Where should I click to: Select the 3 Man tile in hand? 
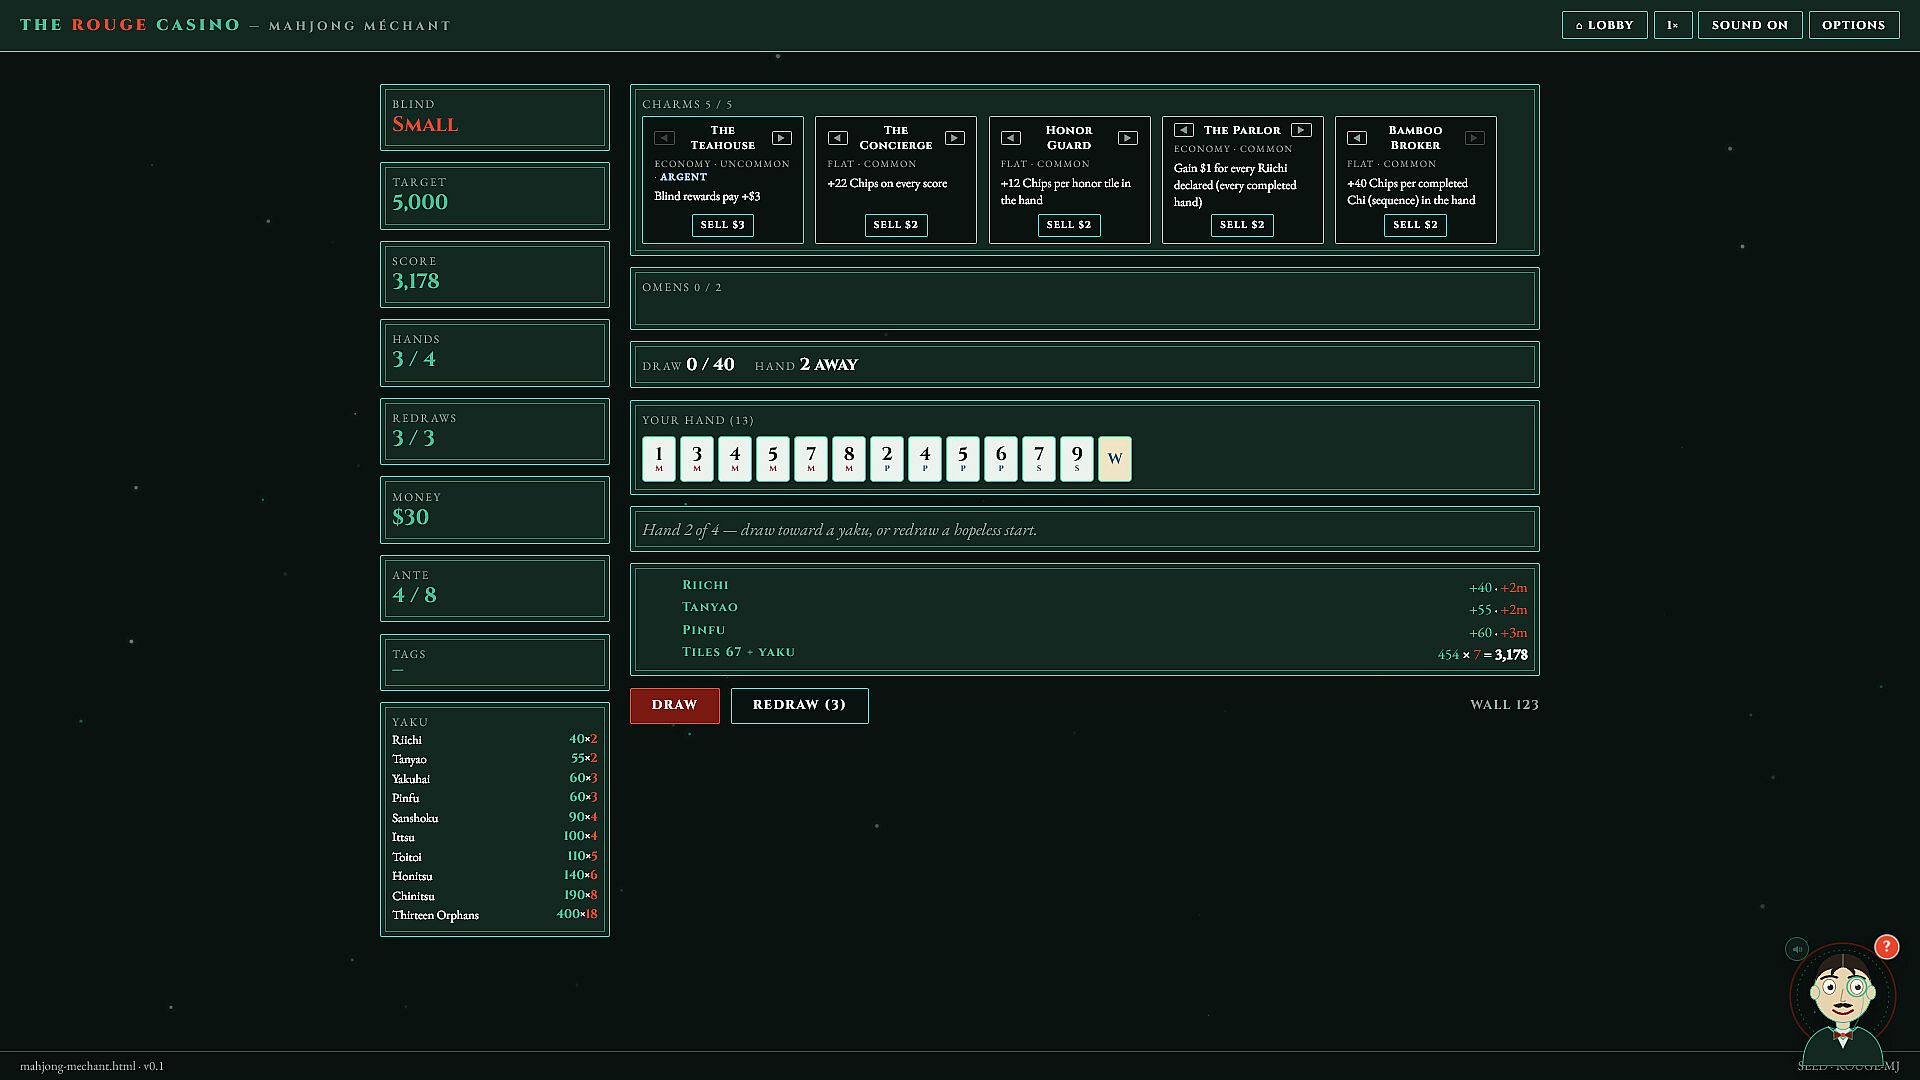pos(697,459)
